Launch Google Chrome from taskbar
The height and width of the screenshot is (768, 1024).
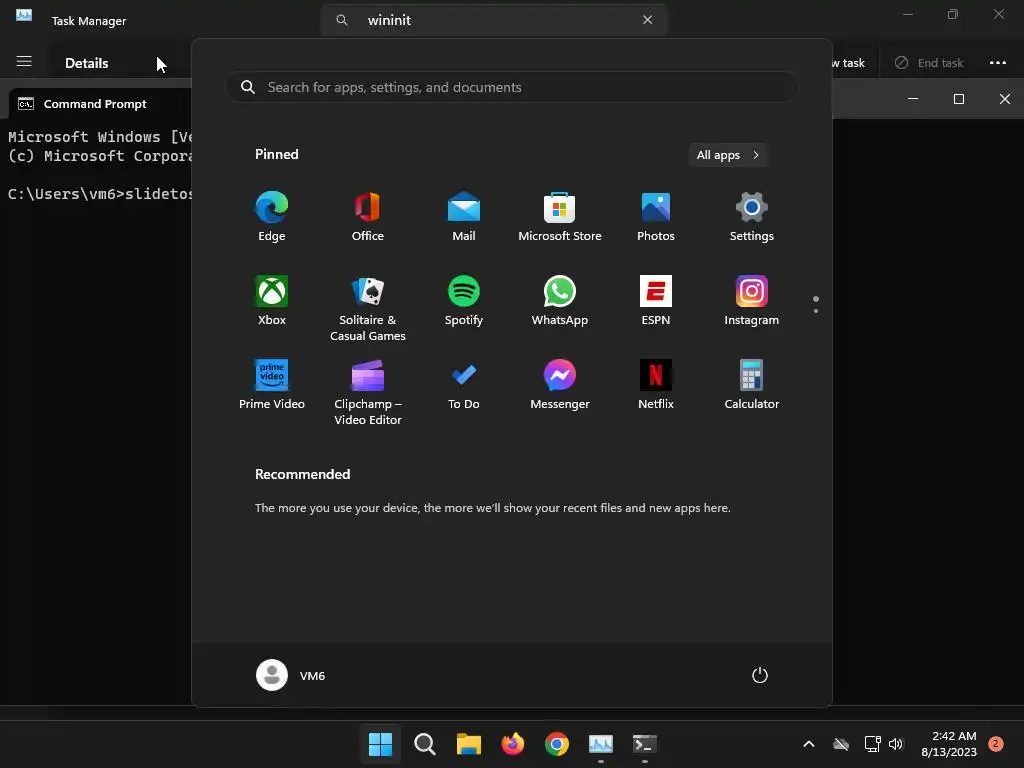click(556, 744)
